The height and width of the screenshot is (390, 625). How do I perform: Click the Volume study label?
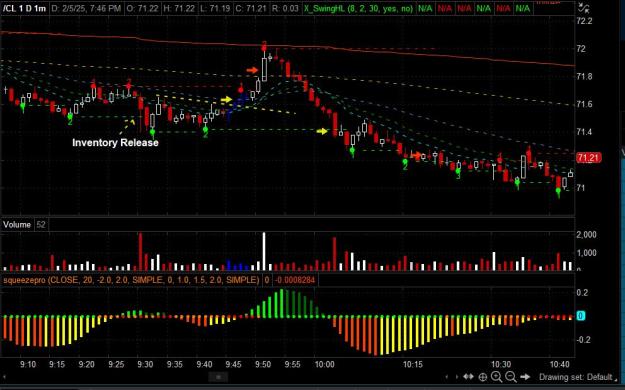pos(17,225)
